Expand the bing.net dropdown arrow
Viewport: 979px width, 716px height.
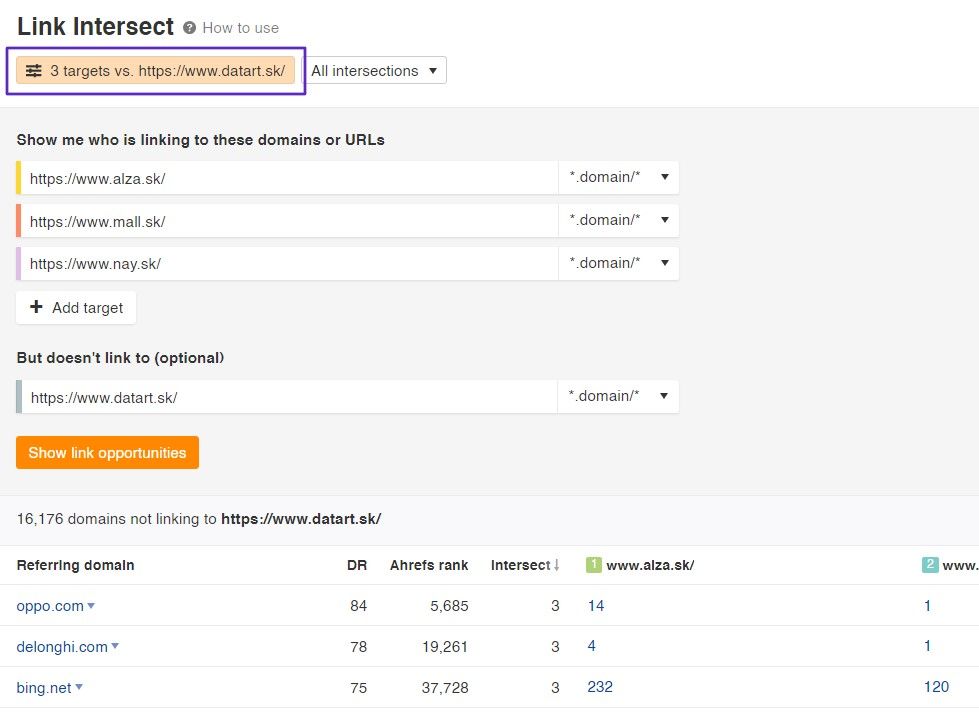point(79,687)
